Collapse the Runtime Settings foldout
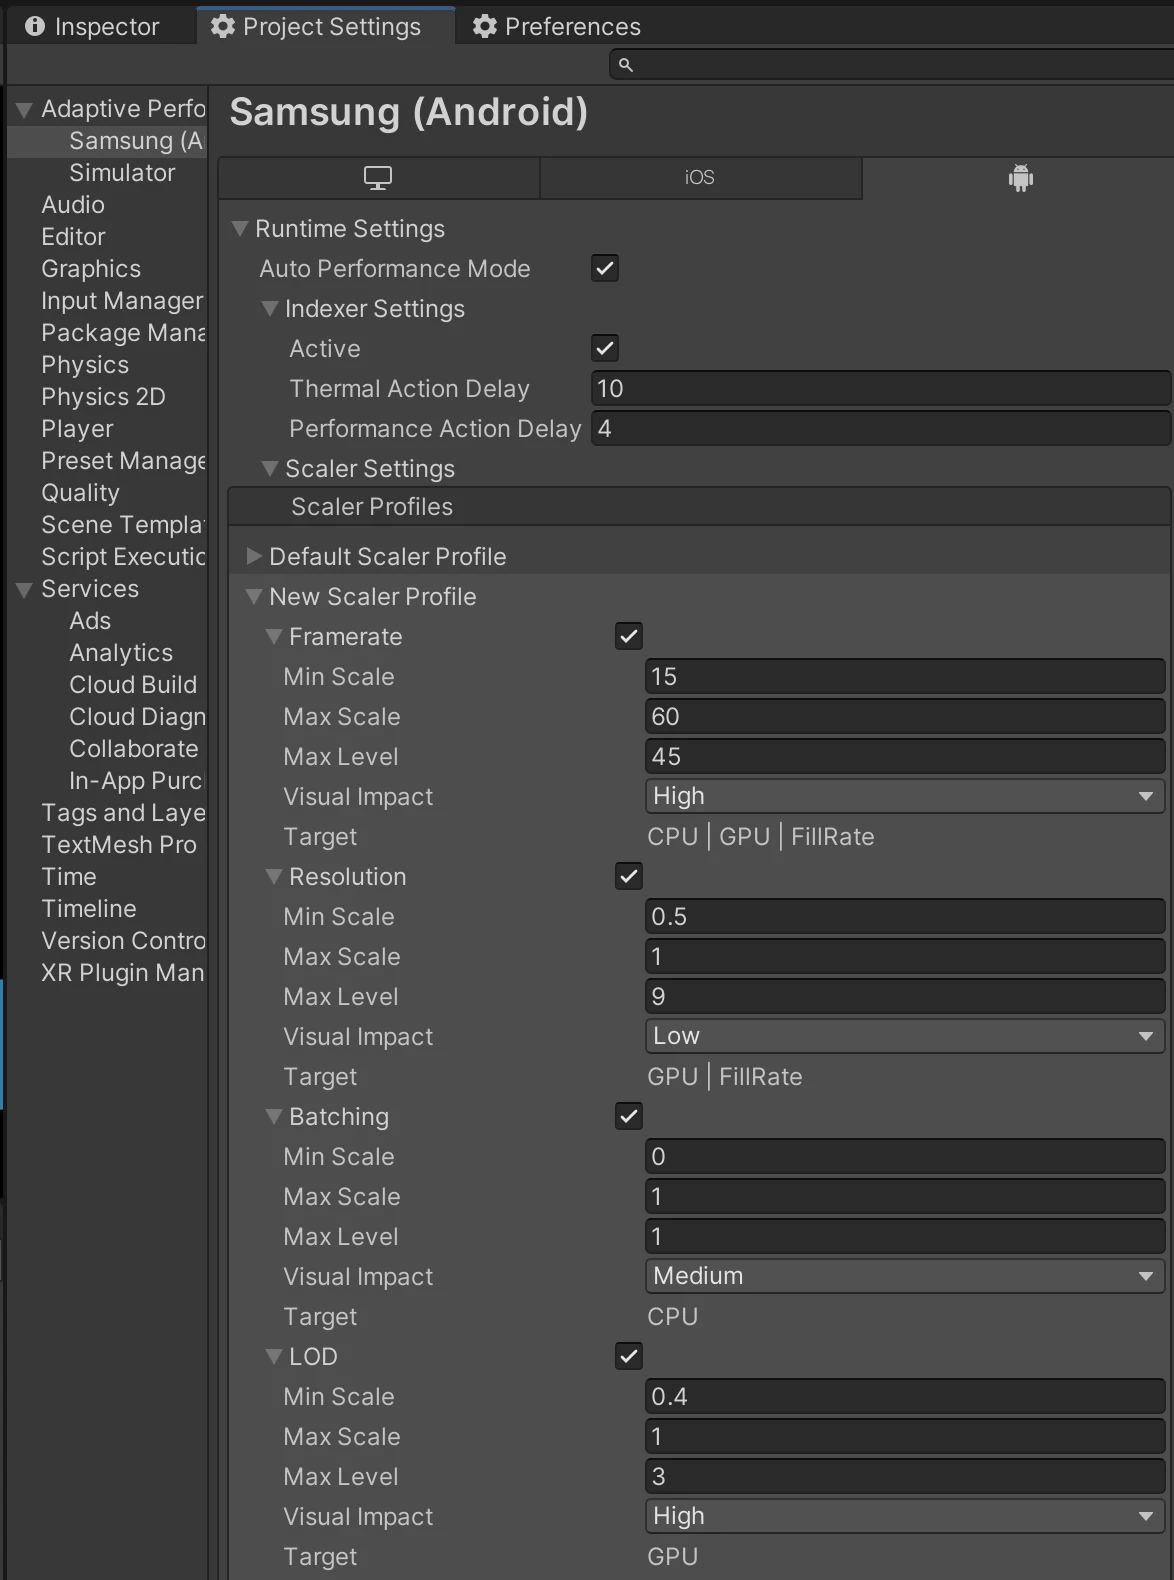The image size is (1174, 1580). click(x=240, y=228)
